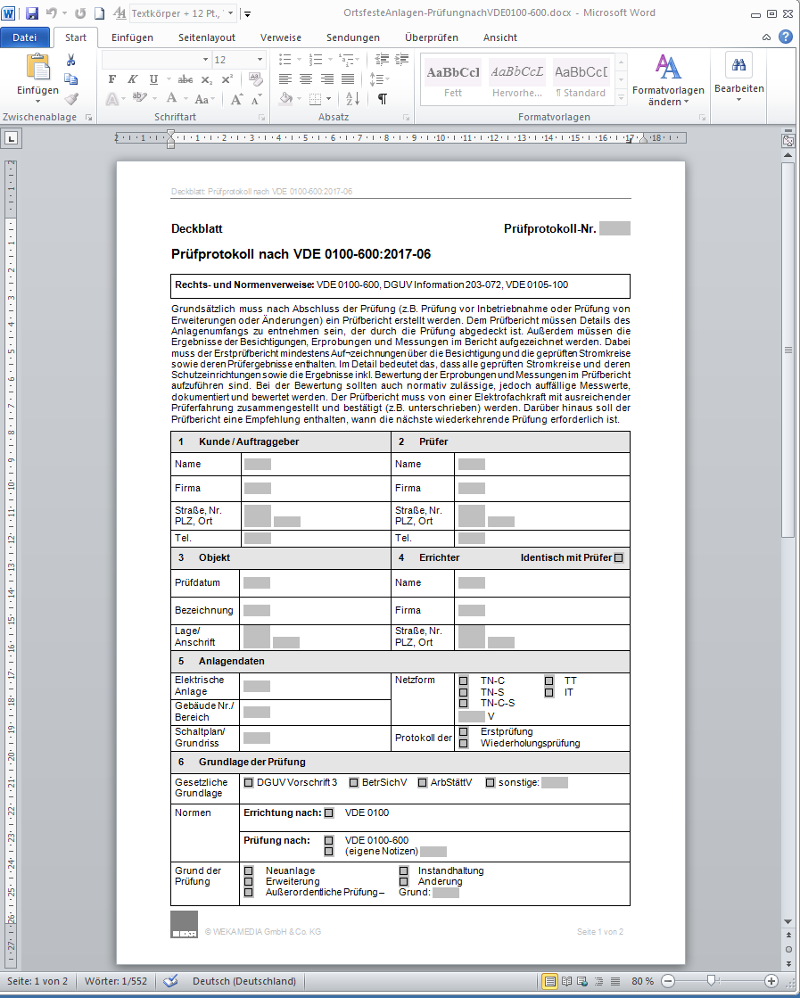This screenshot has height=998, width=800.
Task: Expand the Formatvorlagen dialog launcher
Action: [x=703, y=118]
